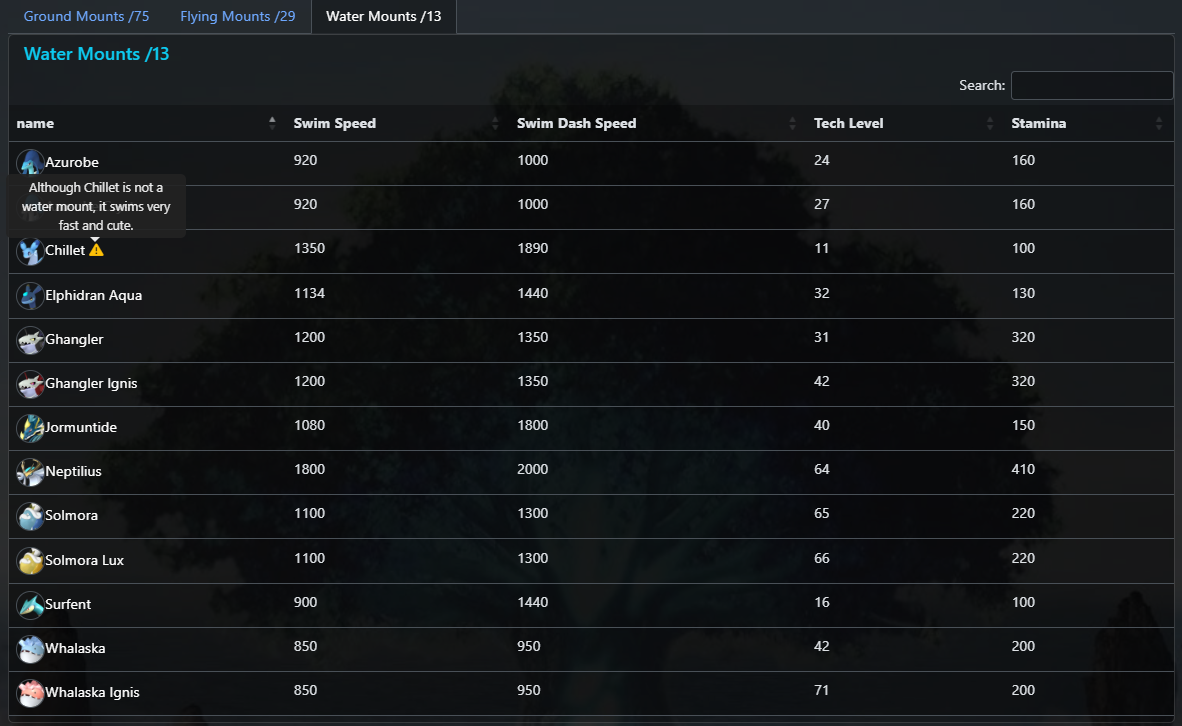Sort table by Swim Dash Speed column
This screenshot has width=1182, height=726.
[657, 124]
